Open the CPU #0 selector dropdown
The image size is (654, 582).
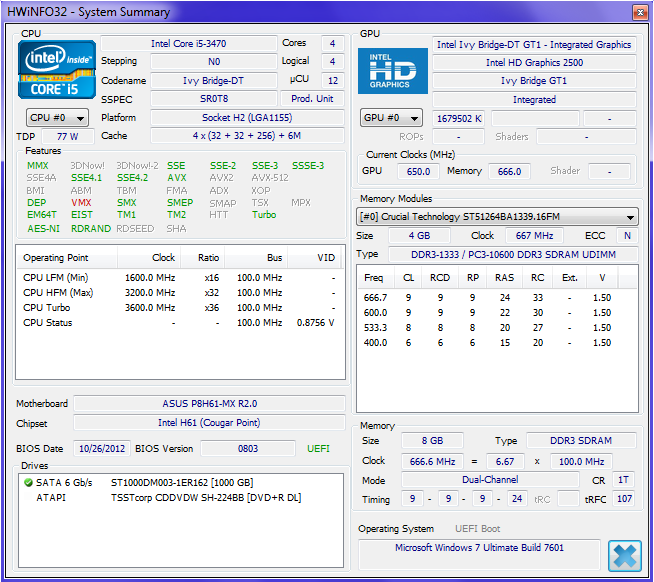pos(57,118)
